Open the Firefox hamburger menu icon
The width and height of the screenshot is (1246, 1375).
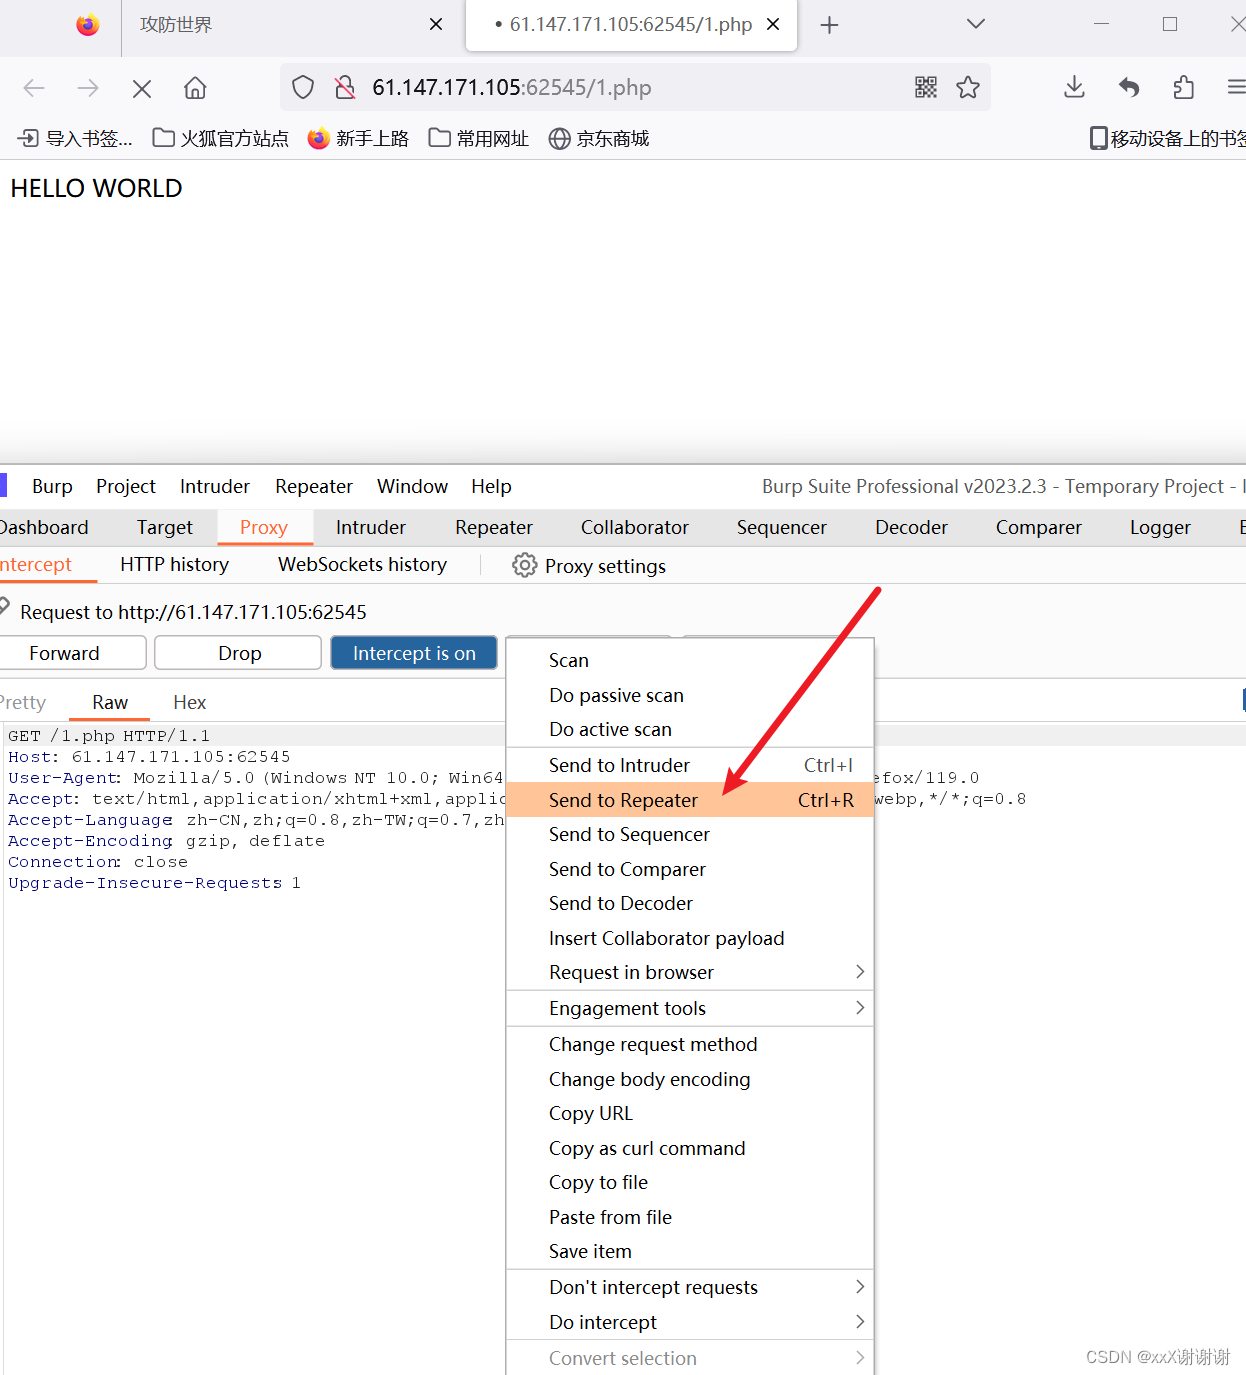tap(1236, 87)
